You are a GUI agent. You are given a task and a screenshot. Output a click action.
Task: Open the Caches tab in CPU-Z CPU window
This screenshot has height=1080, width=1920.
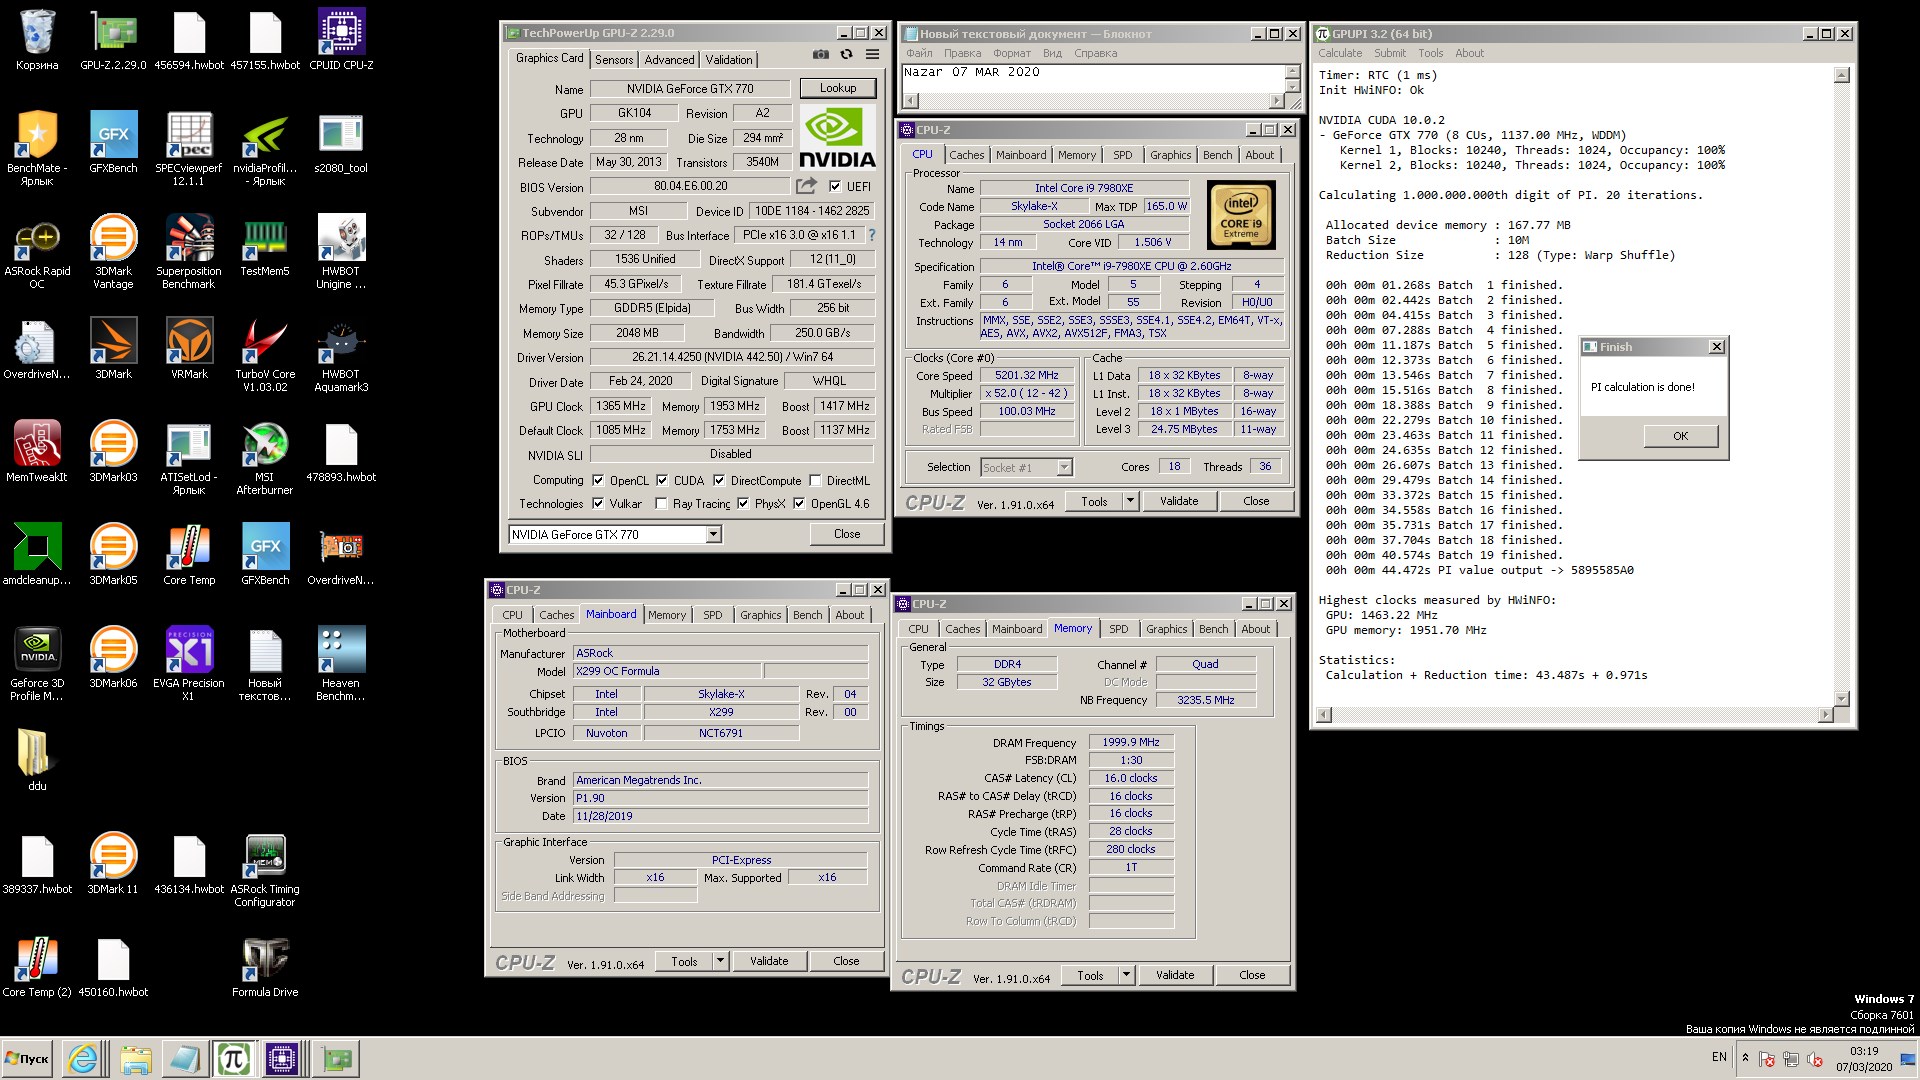pos(966,155)
